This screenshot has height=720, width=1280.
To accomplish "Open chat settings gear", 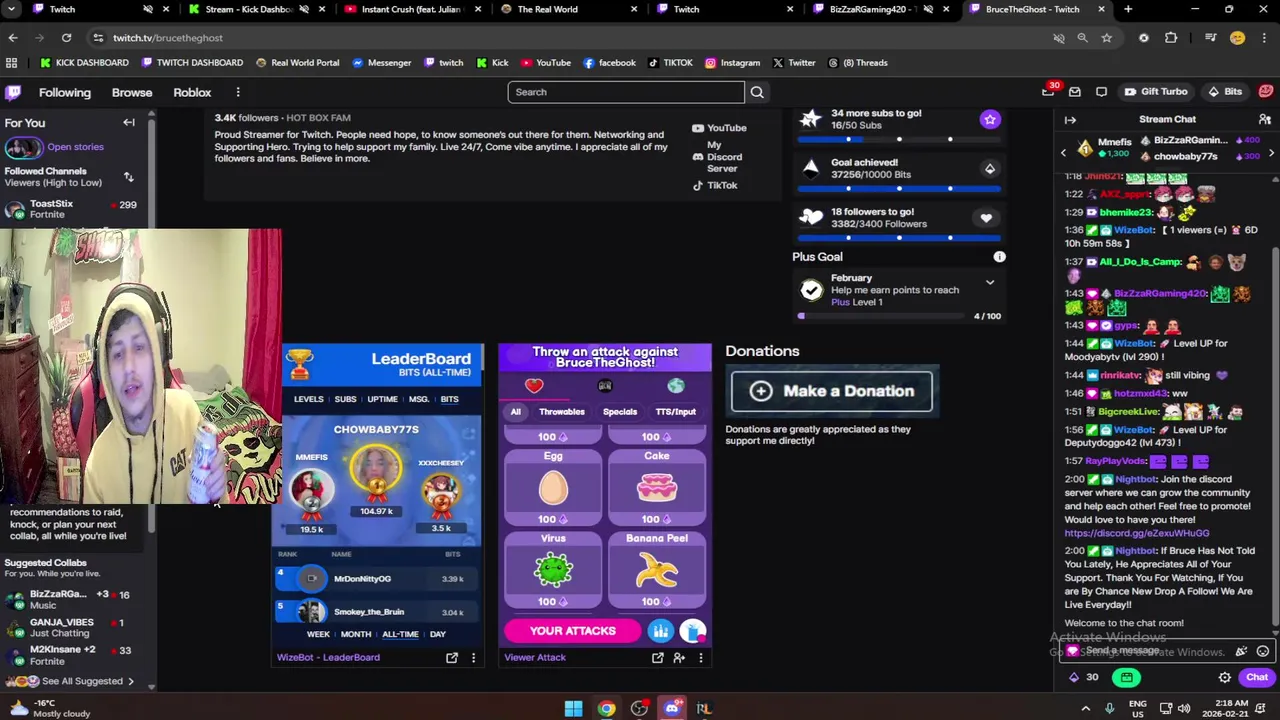I will click(x=1225, y=677).
